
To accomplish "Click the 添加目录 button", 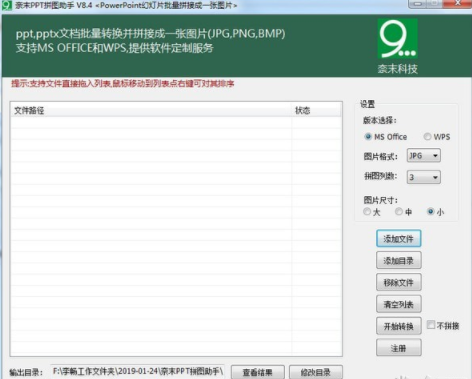I will [x=399, y=261].
